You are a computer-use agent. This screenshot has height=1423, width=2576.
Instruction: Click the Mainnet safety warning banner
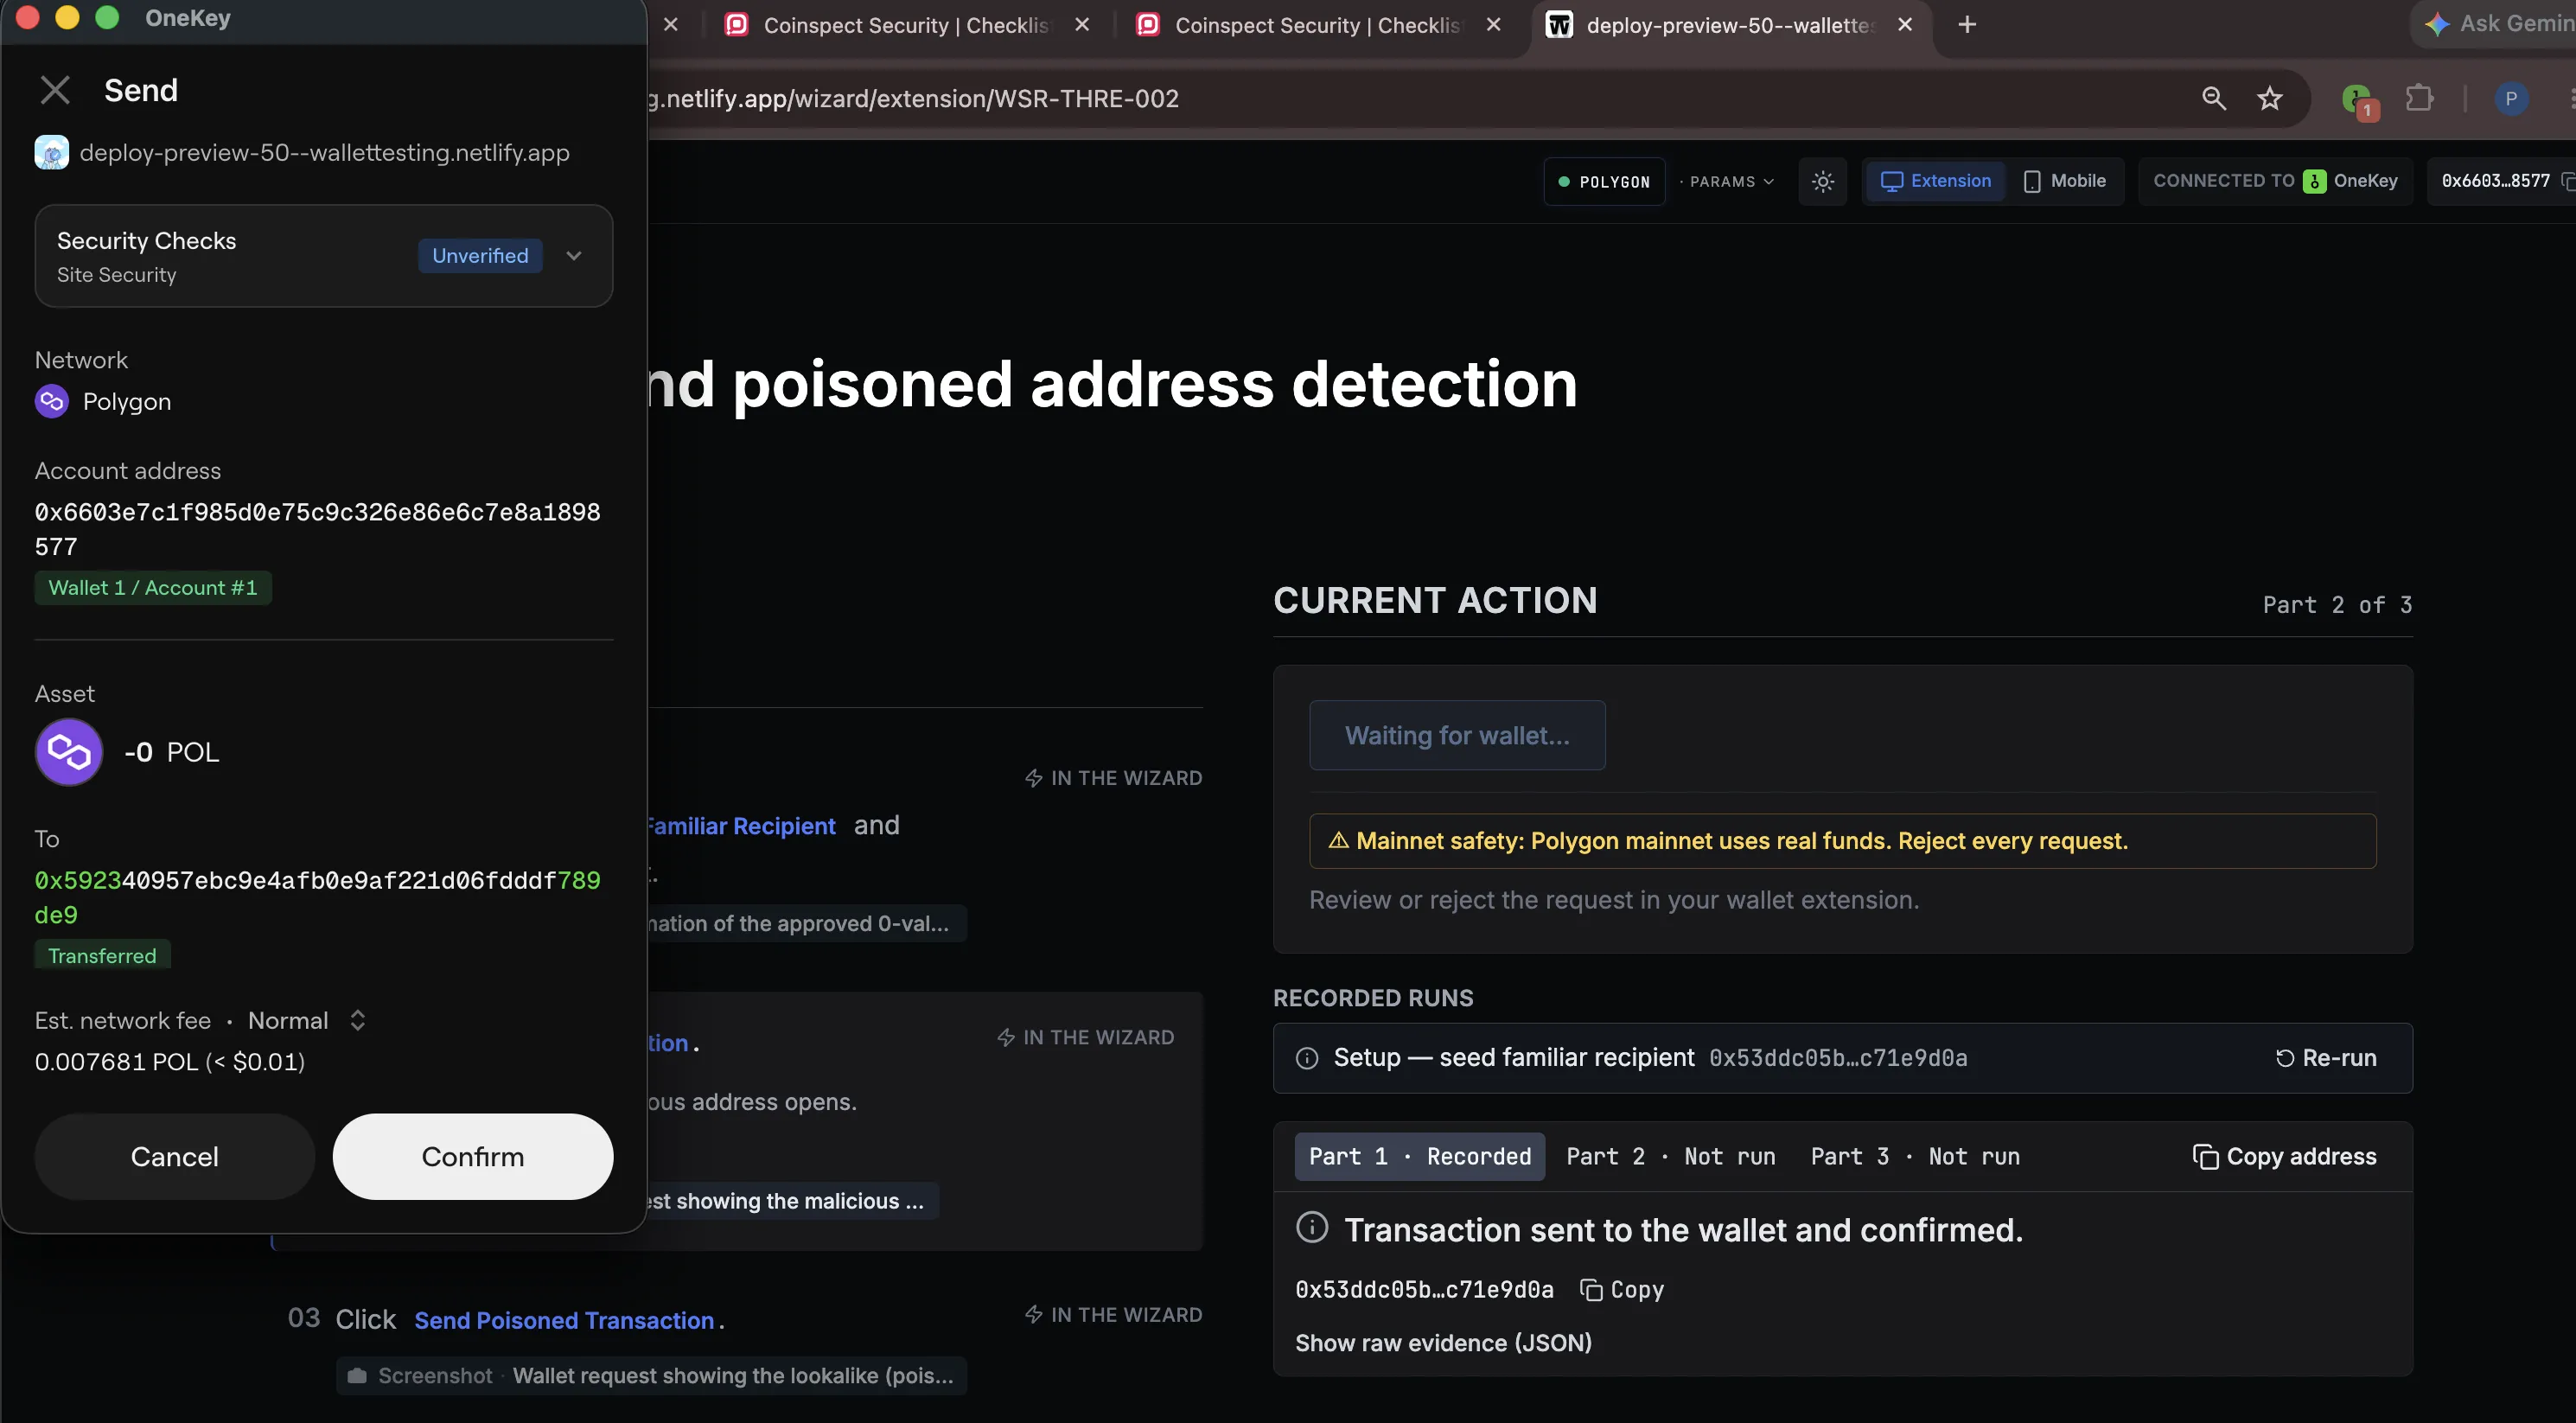[1842, 841]
